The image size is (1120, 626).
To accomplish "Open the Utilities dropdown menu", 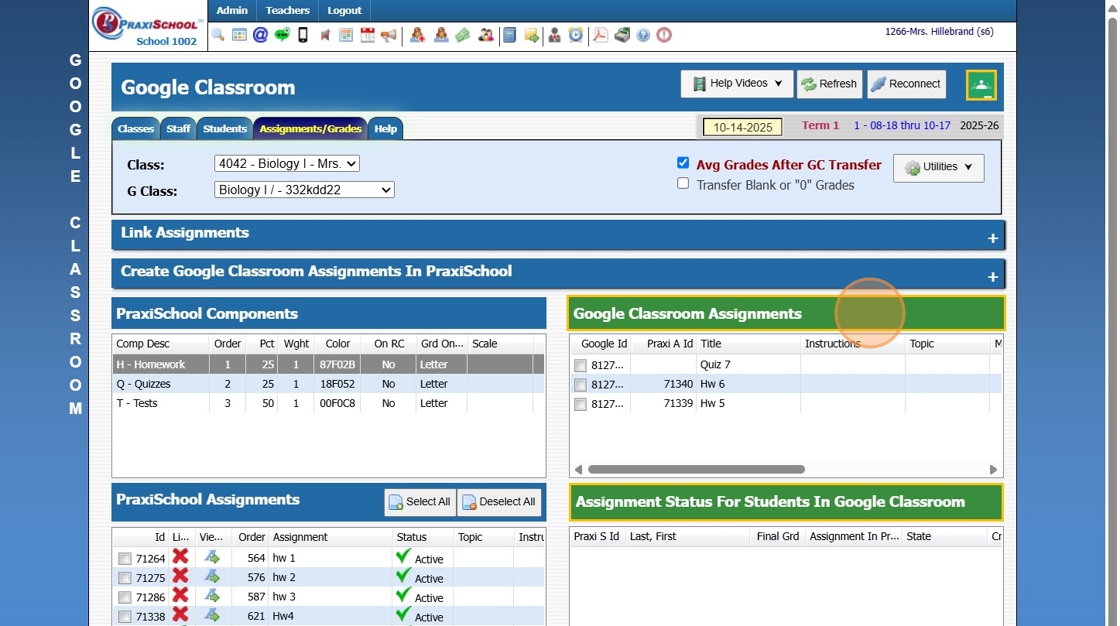I will pos(939,167).
